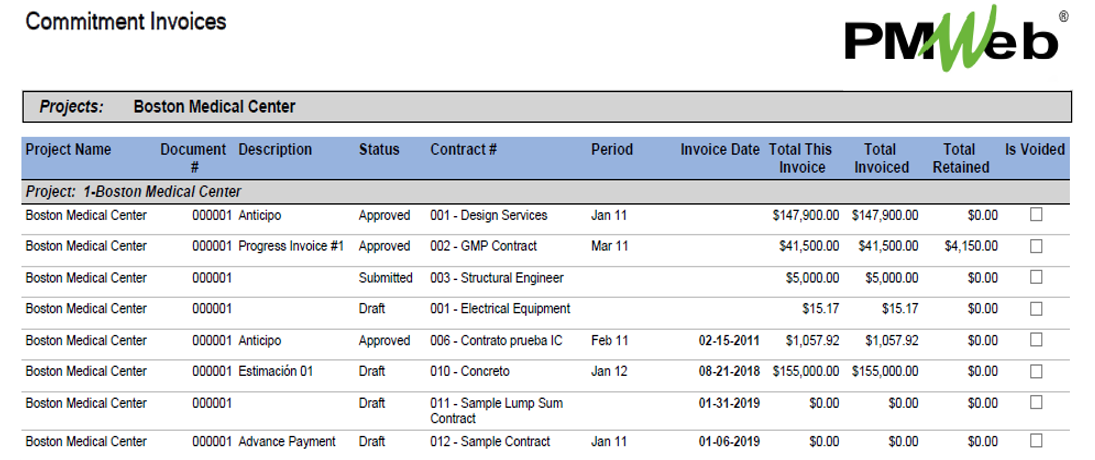Click the $41,500.00 Total Invoiced value
This screenshot has width=1095, height=460.
coord(888,246)
